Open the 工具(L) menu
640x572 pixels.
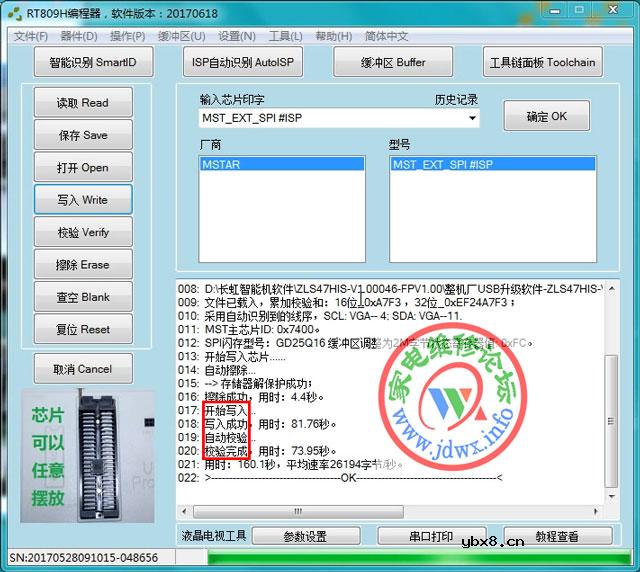point(286,36)
